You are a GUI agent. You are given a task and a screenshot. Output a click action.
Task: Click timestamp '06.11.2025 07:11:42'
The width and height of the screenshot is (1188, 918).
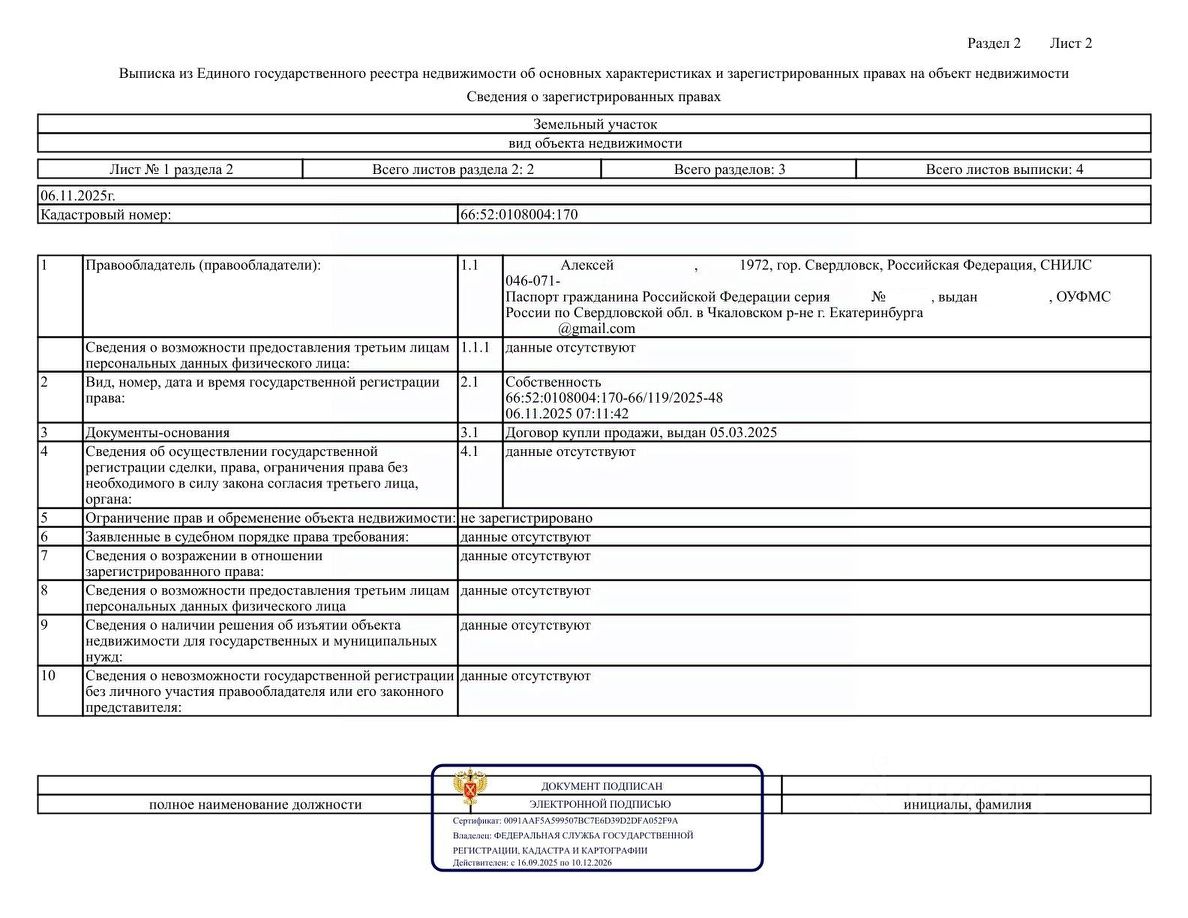(x=567, y=414)
